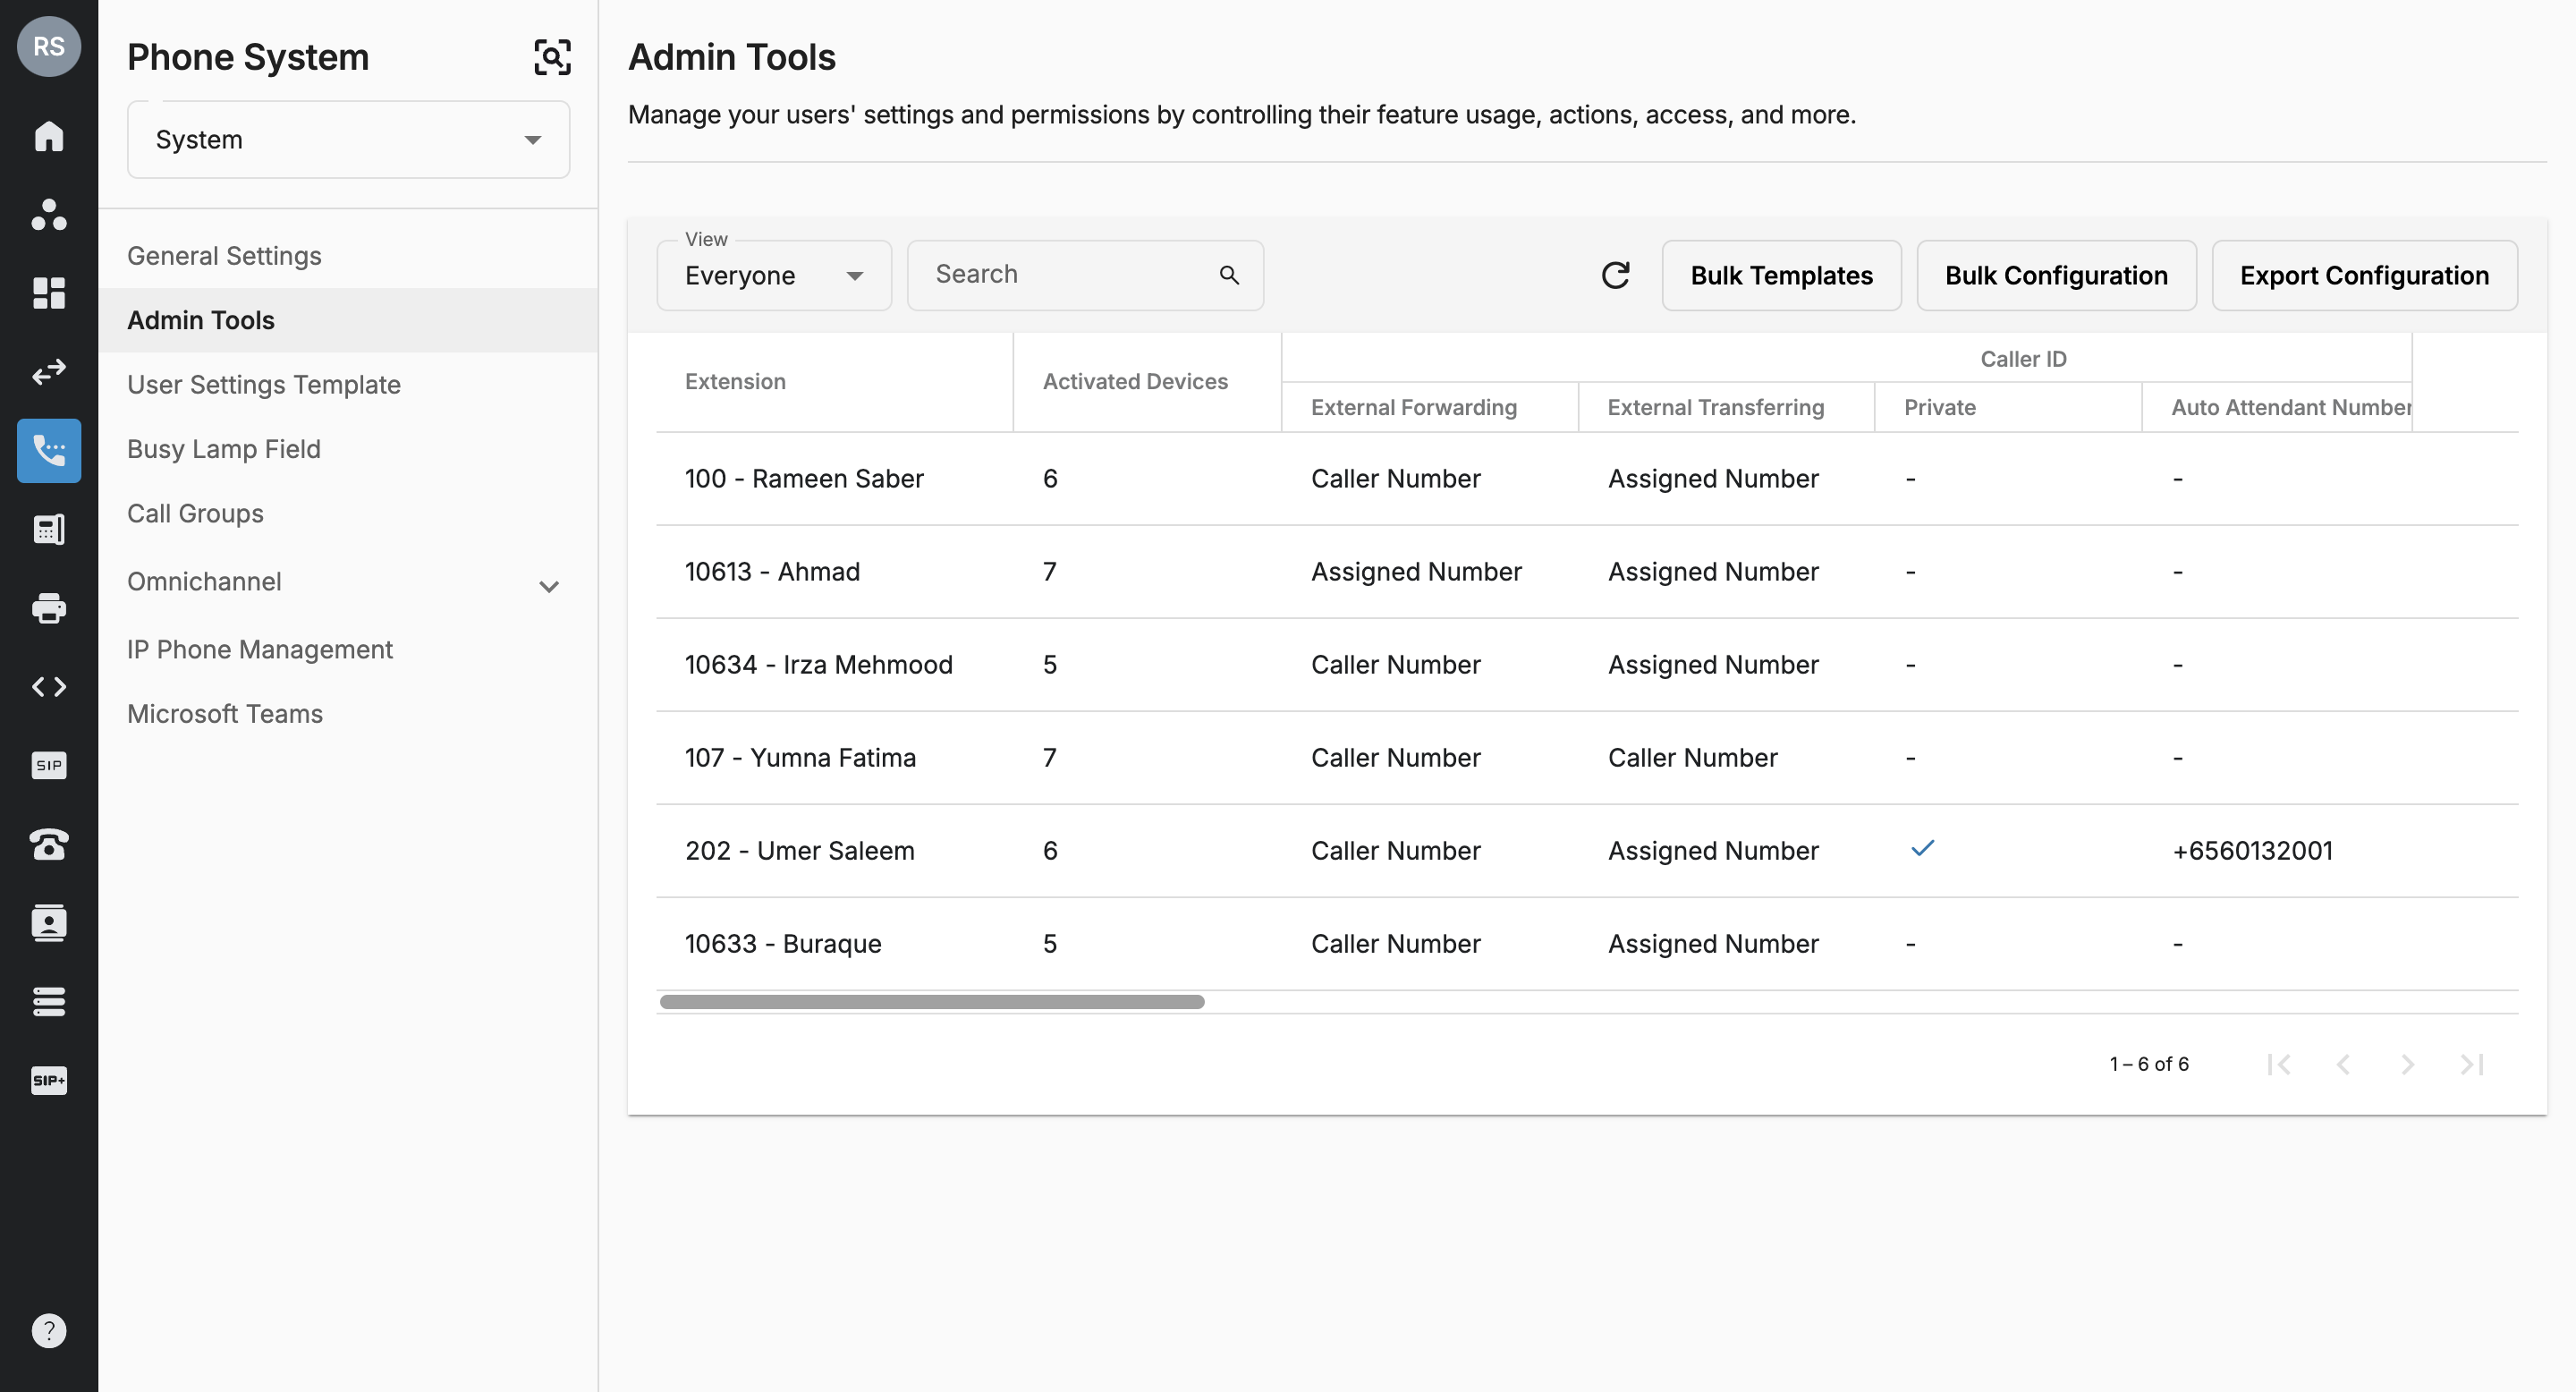This screenshot has height=1392, width=2576.
Task: Click the Bulk Configuration button
Action: click(x=2056, y=275)
